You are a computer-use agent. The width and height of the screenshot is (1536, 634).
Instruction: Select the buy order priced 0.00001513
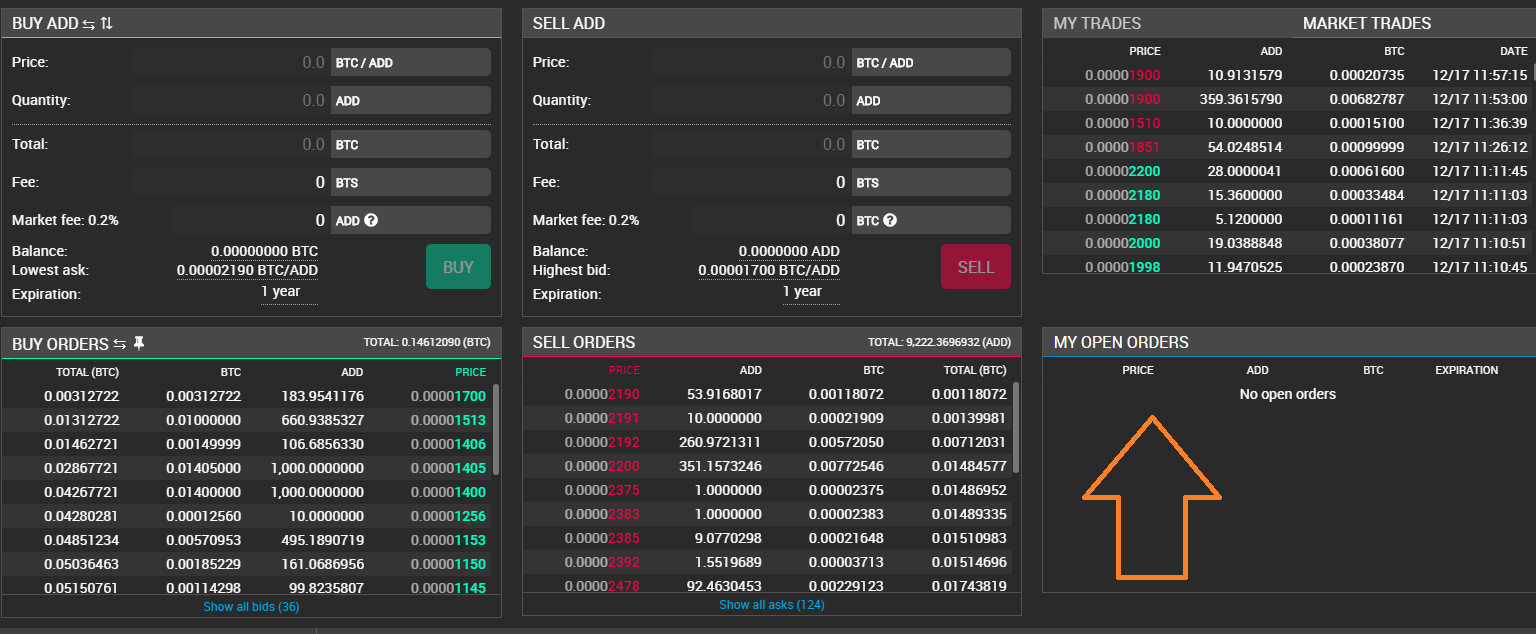click(x=248, y=420)
